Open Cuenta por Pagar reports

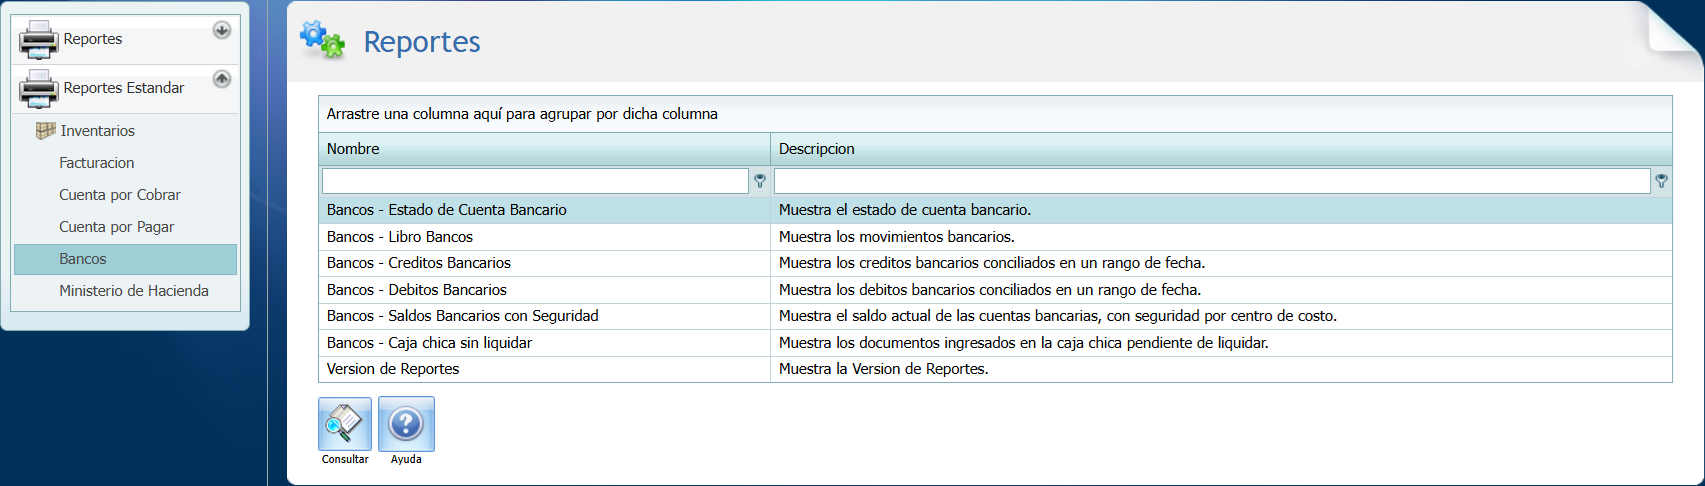tap(116, 227)
